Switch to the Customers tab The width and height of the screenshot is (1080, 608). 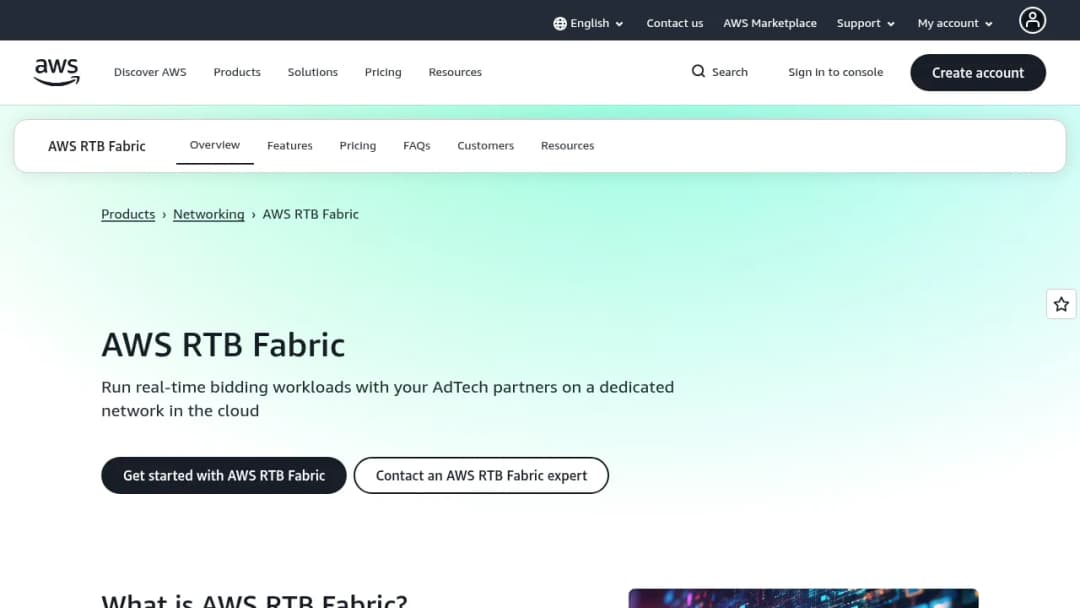[x=486, y=146]
